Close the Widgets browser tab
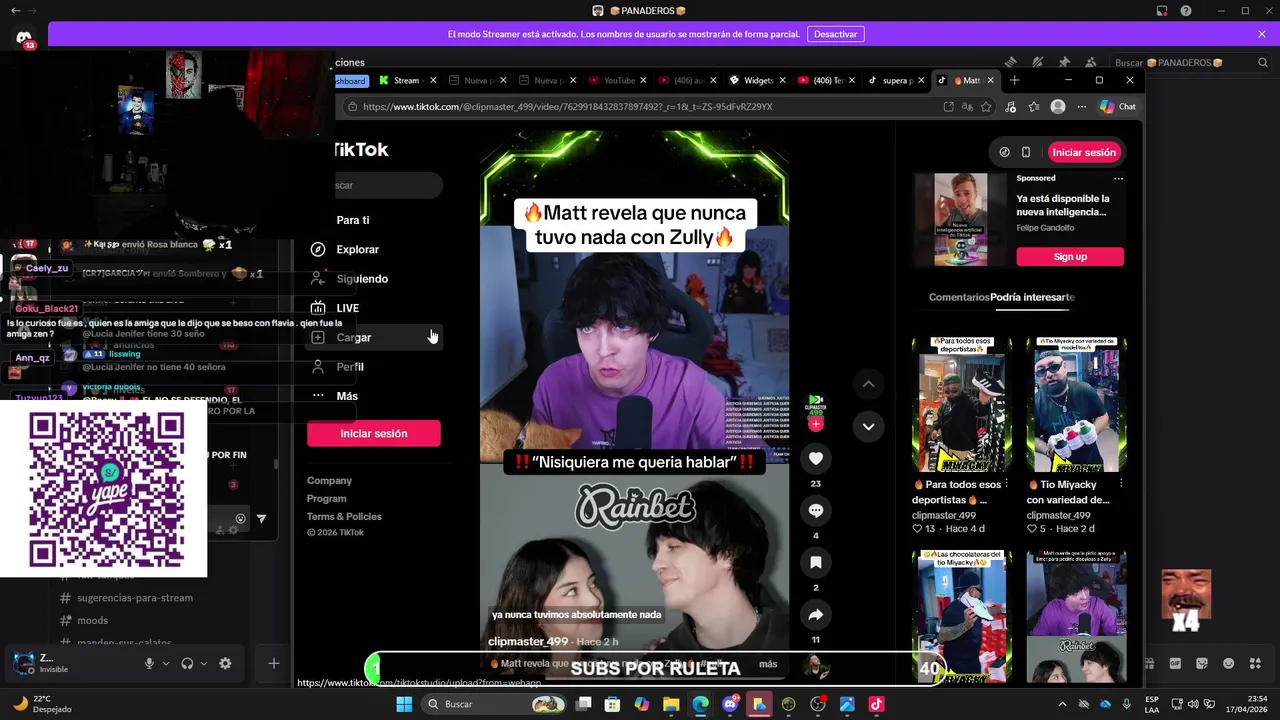The image size is (1280, 720). pyautogui.click(x=781, y=80)
